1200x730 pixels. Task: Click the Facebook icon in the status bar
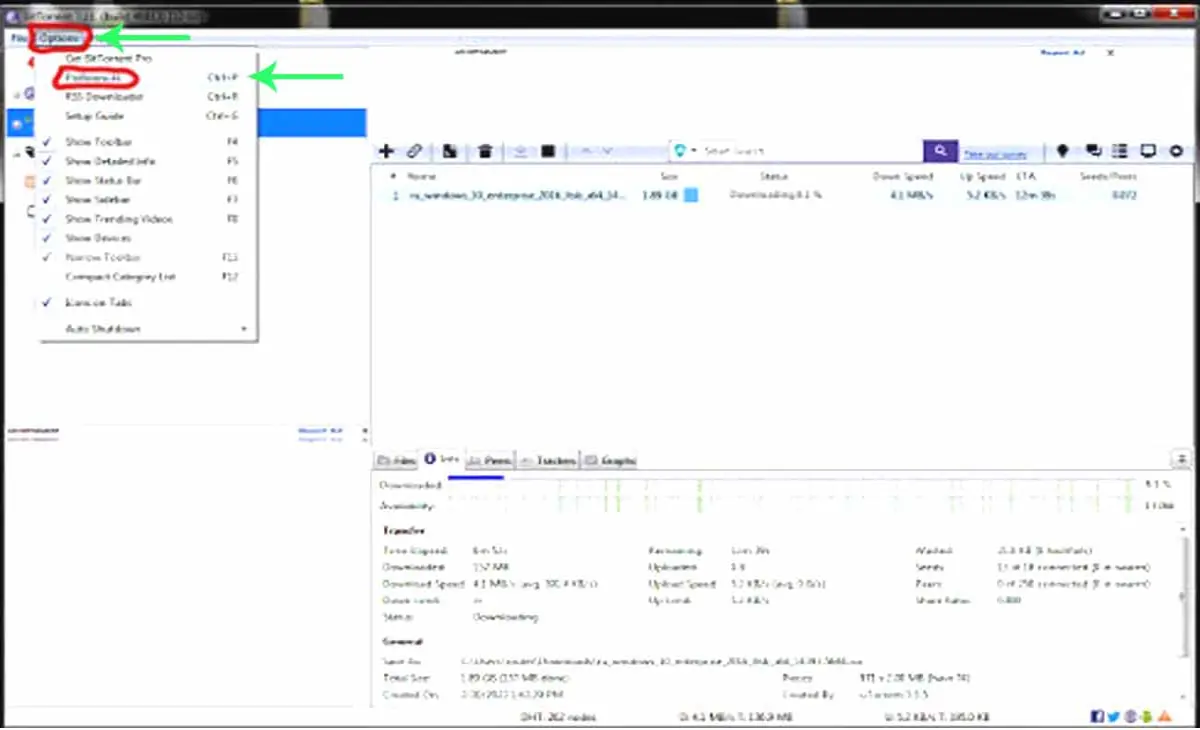tap(1098, 716)
